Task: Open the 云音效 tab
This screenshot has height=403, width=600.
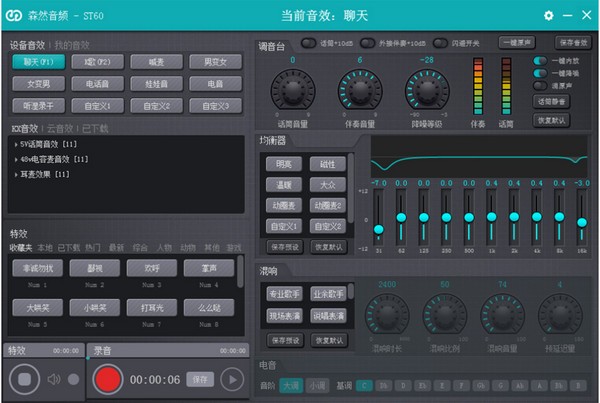Action: [60, 128]
